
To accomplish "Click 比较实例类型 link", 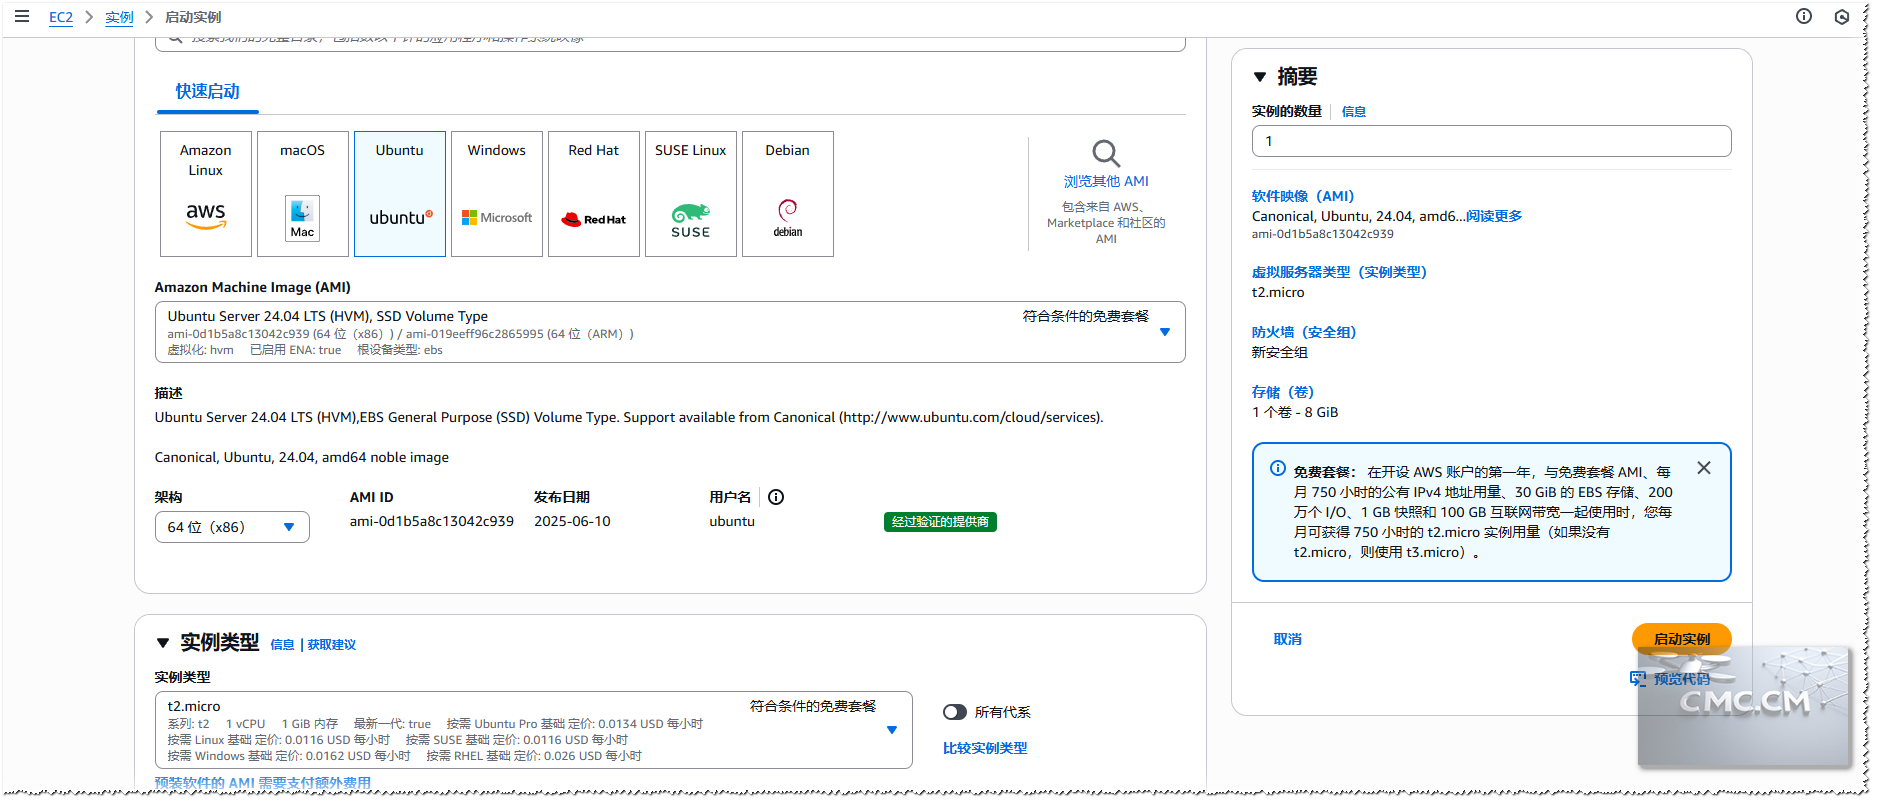I will (985, 748).
